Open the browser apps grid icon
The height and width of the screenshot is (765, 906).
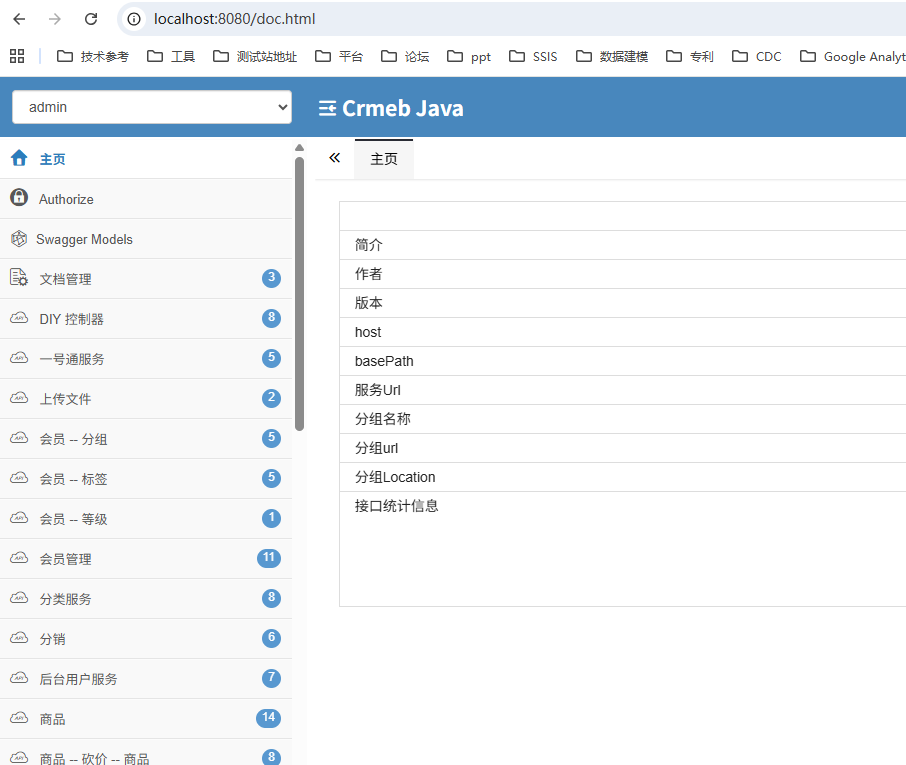tap(17, 56)
